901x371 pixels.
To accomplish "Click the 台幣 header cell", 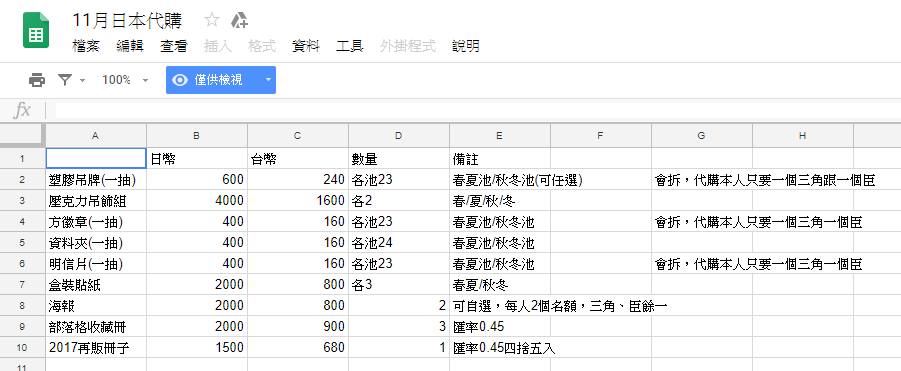I will [298, 159].
